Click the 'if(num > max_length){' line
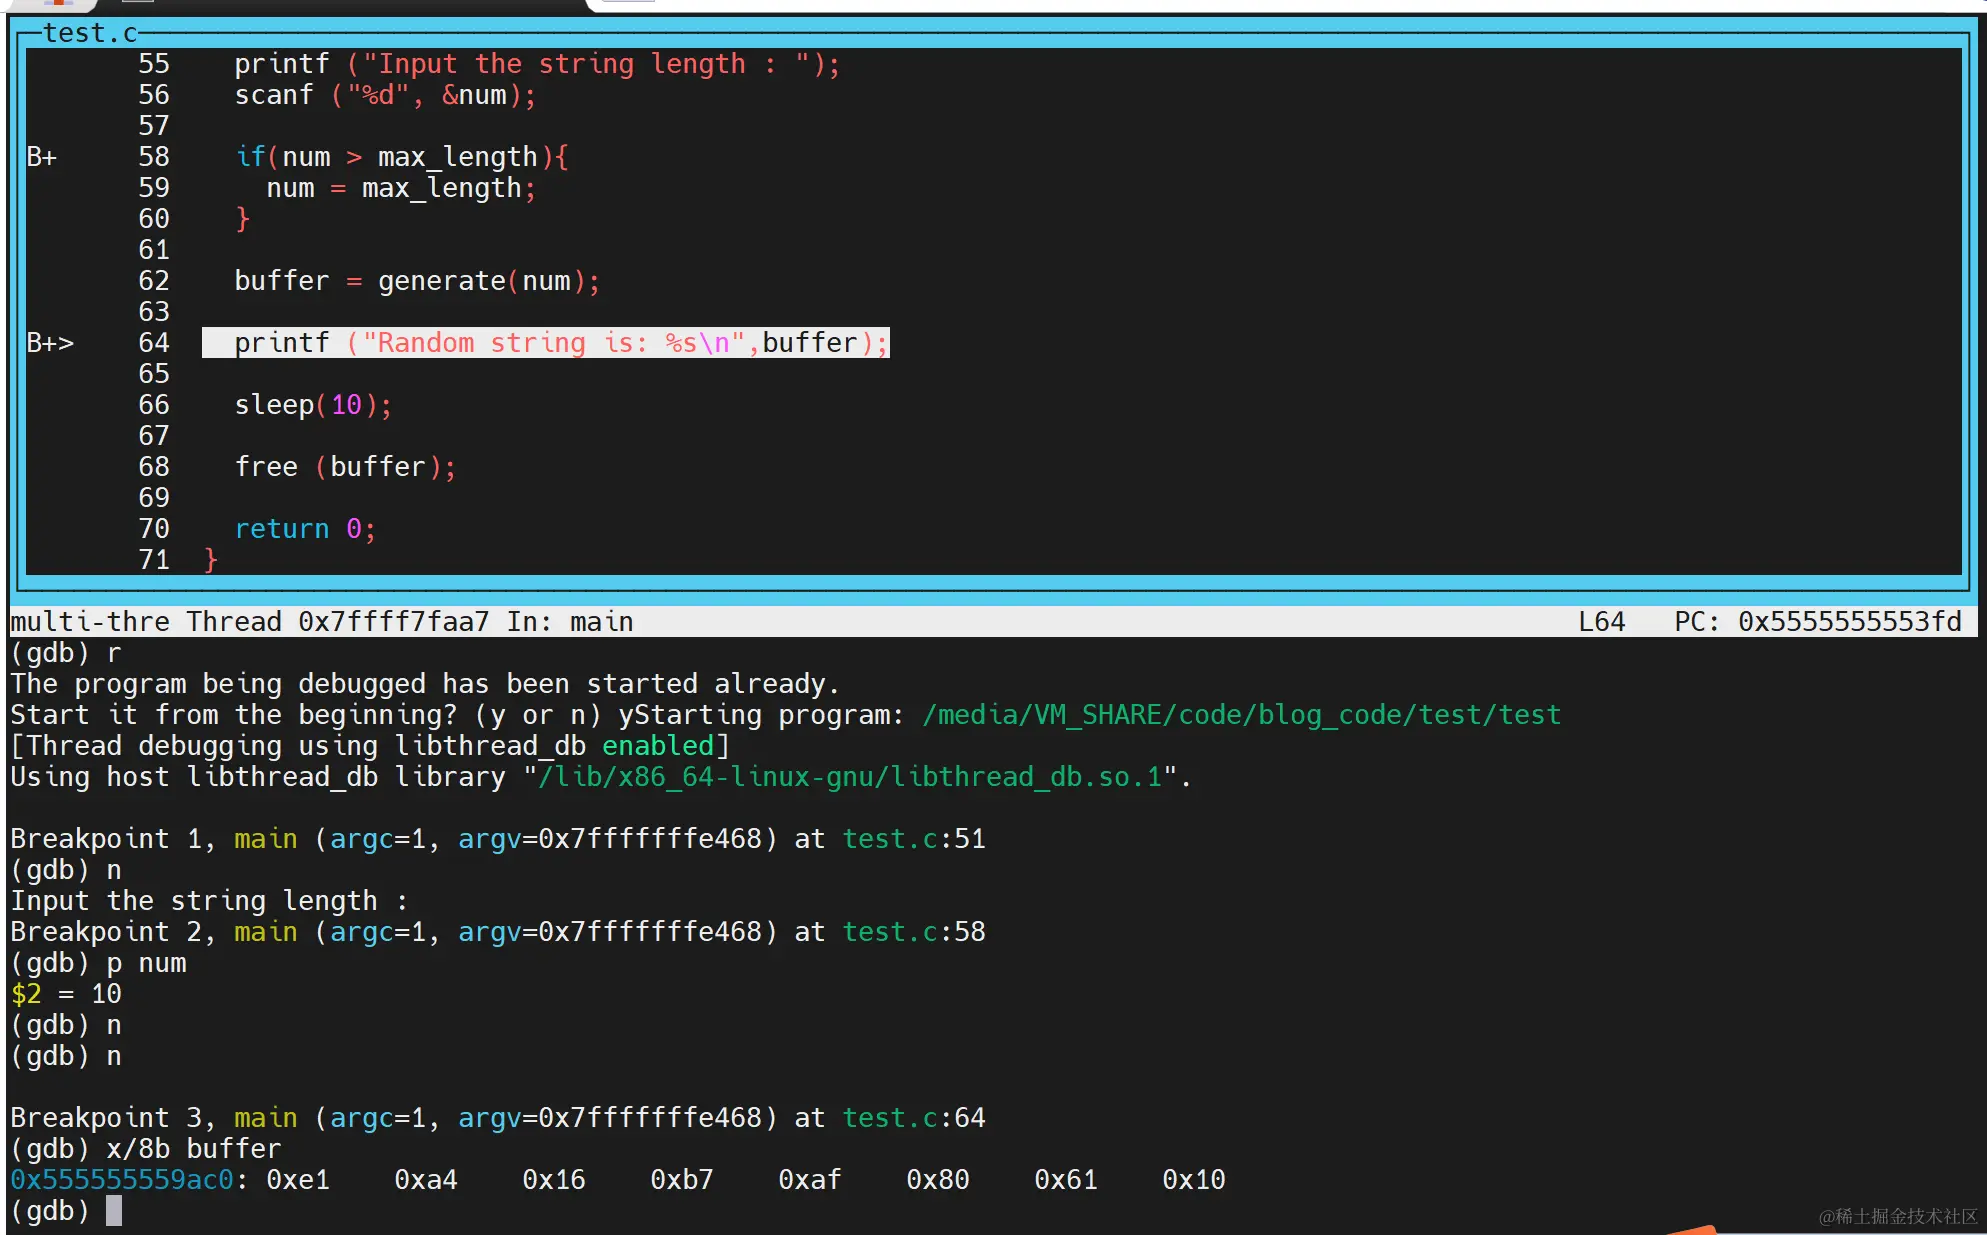This screenshot has width=1987, height=1235. tap(401, 157)
